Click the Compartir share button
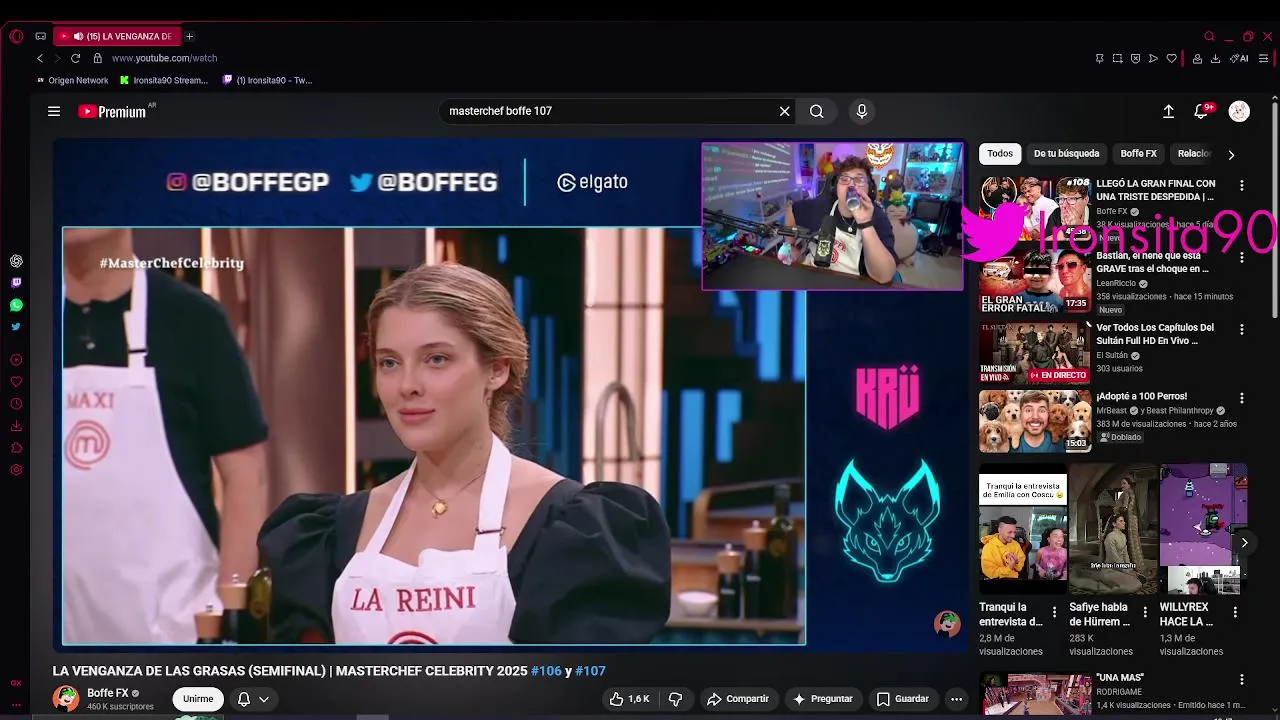 [x=738, y=699]
